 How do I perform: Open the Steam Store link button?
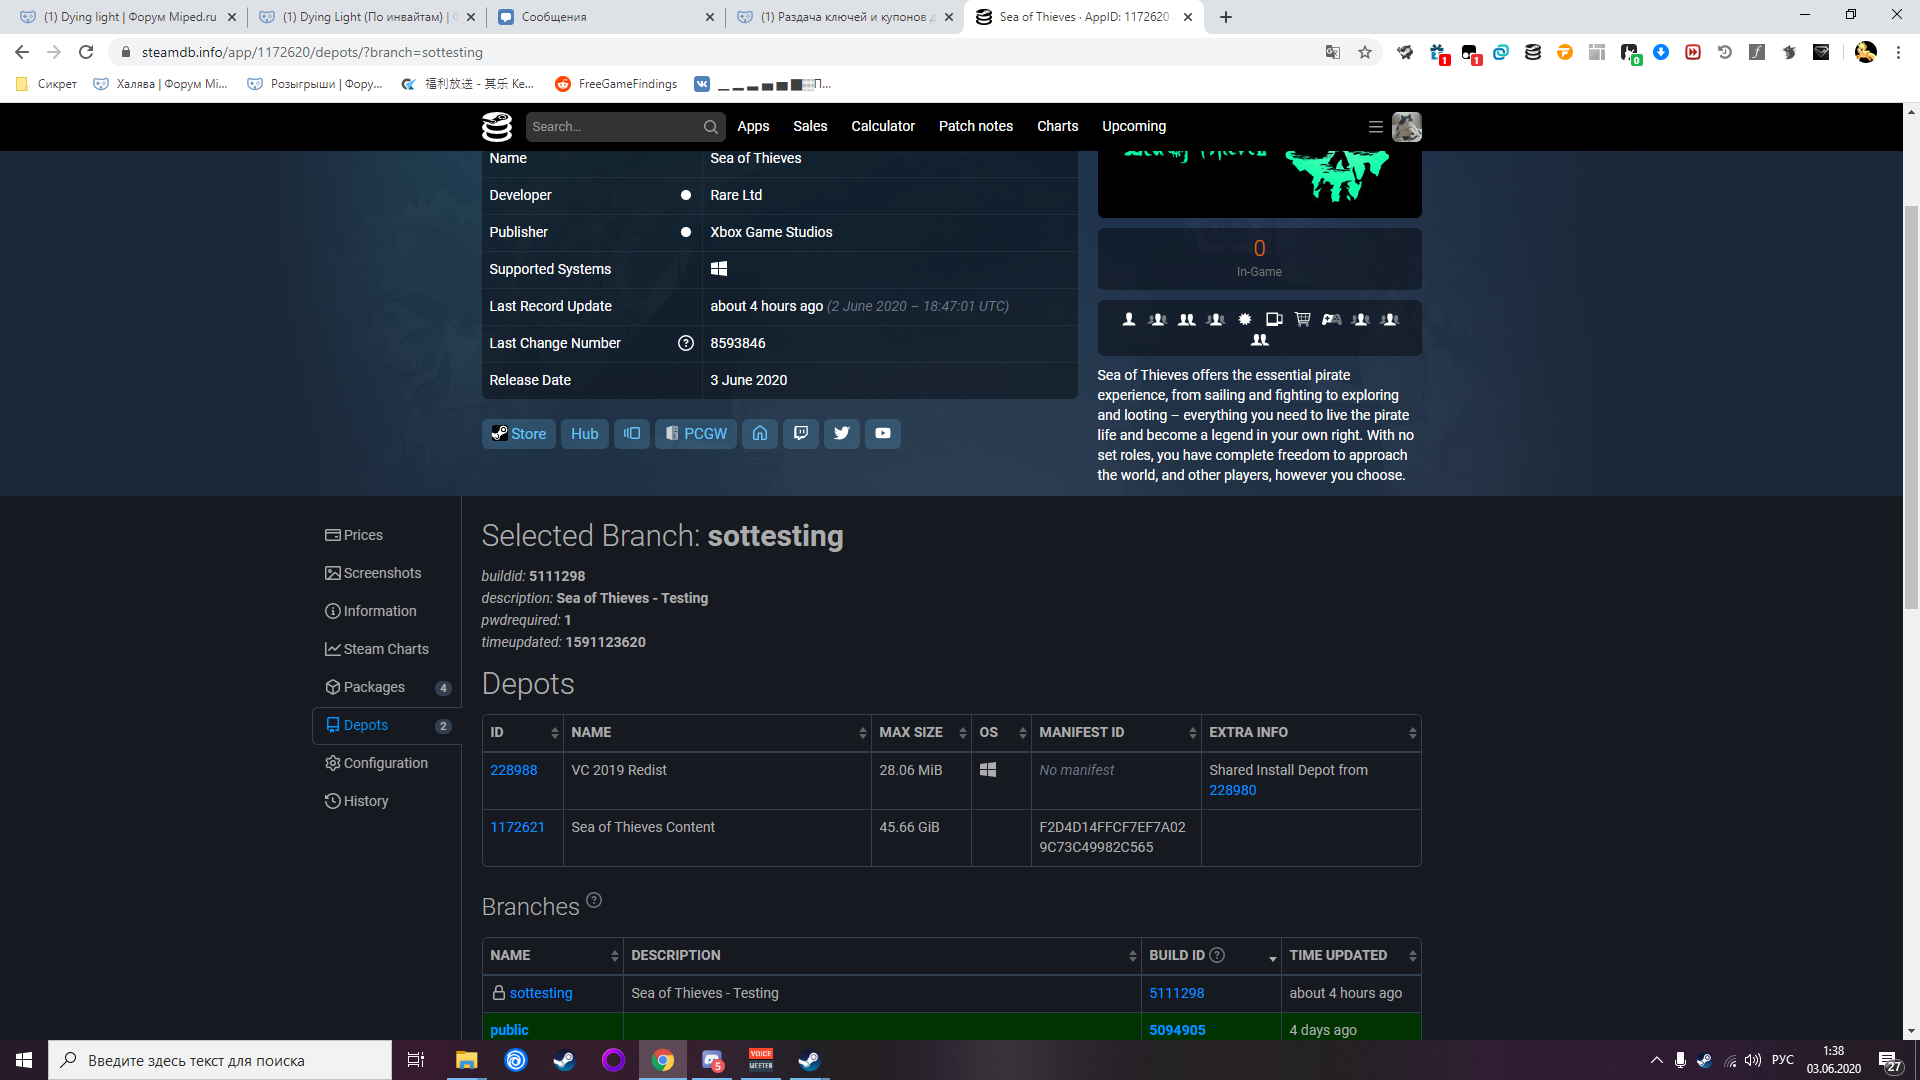(519, 434)
